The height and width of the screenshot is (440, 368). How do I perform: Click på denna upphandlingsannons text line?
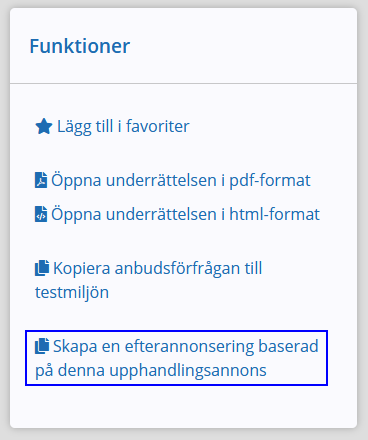coord(151,370)
